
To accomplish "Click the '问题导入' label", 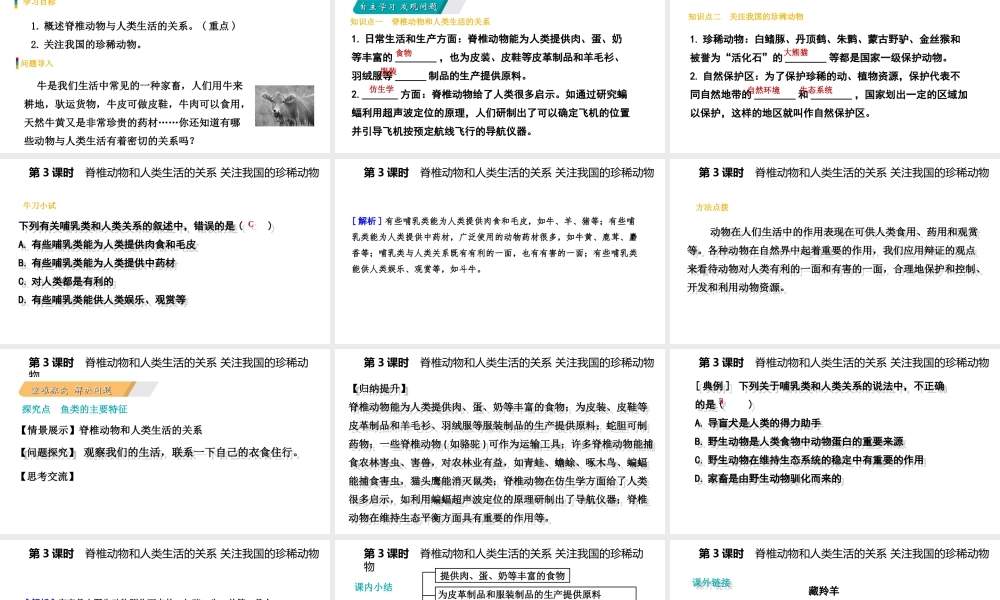I will click(36, 64).
